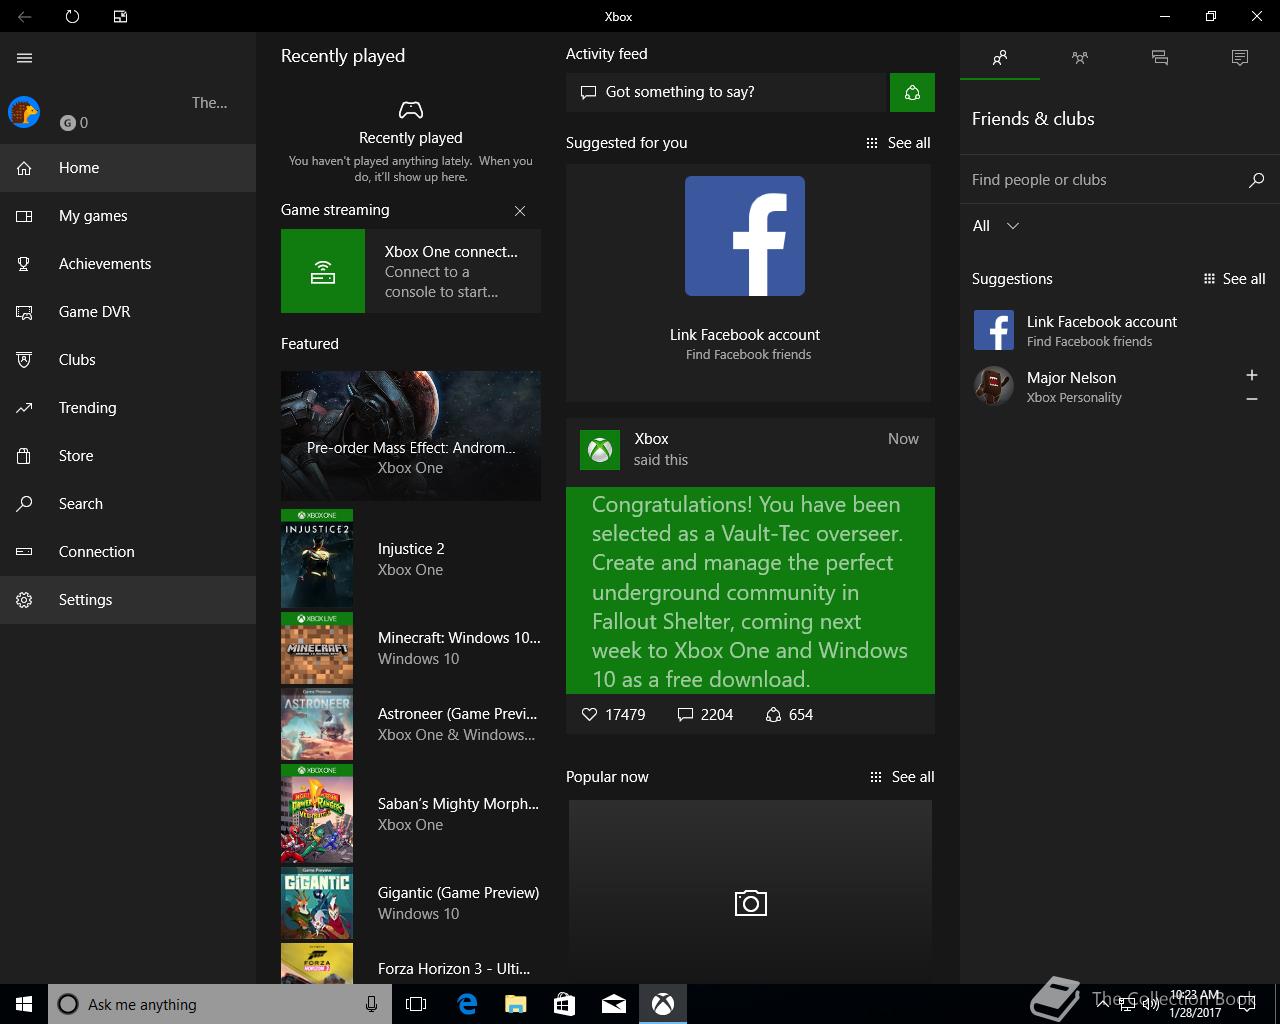
Task: Click Cortana 'Ask me anything' box
Action: click(220, 1004)
